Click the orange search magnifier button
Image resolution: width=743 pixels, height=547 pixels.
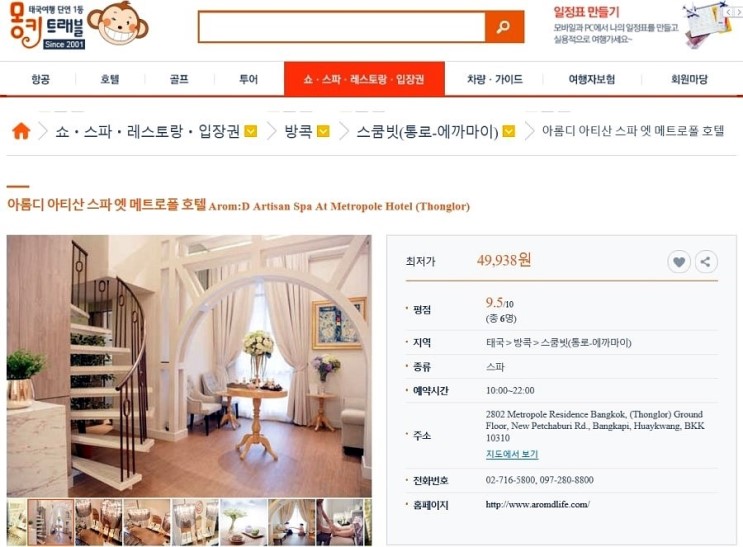(504, 27)
